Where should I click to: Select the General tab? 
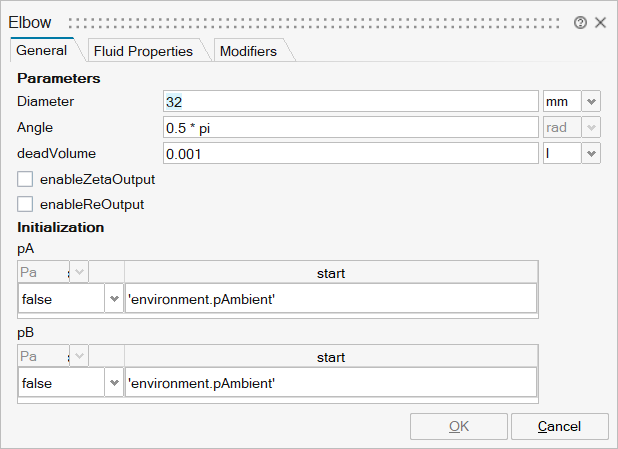click(41, 50)
